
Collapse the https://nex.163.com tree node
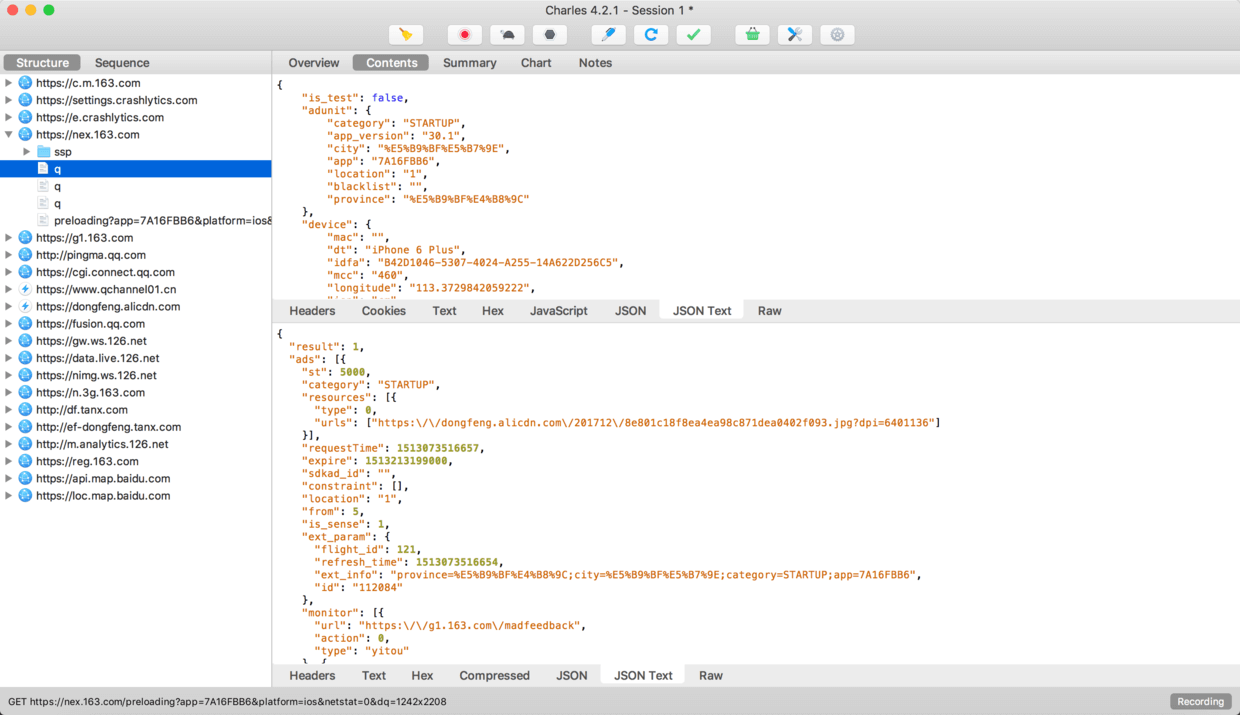click(9, 134)
